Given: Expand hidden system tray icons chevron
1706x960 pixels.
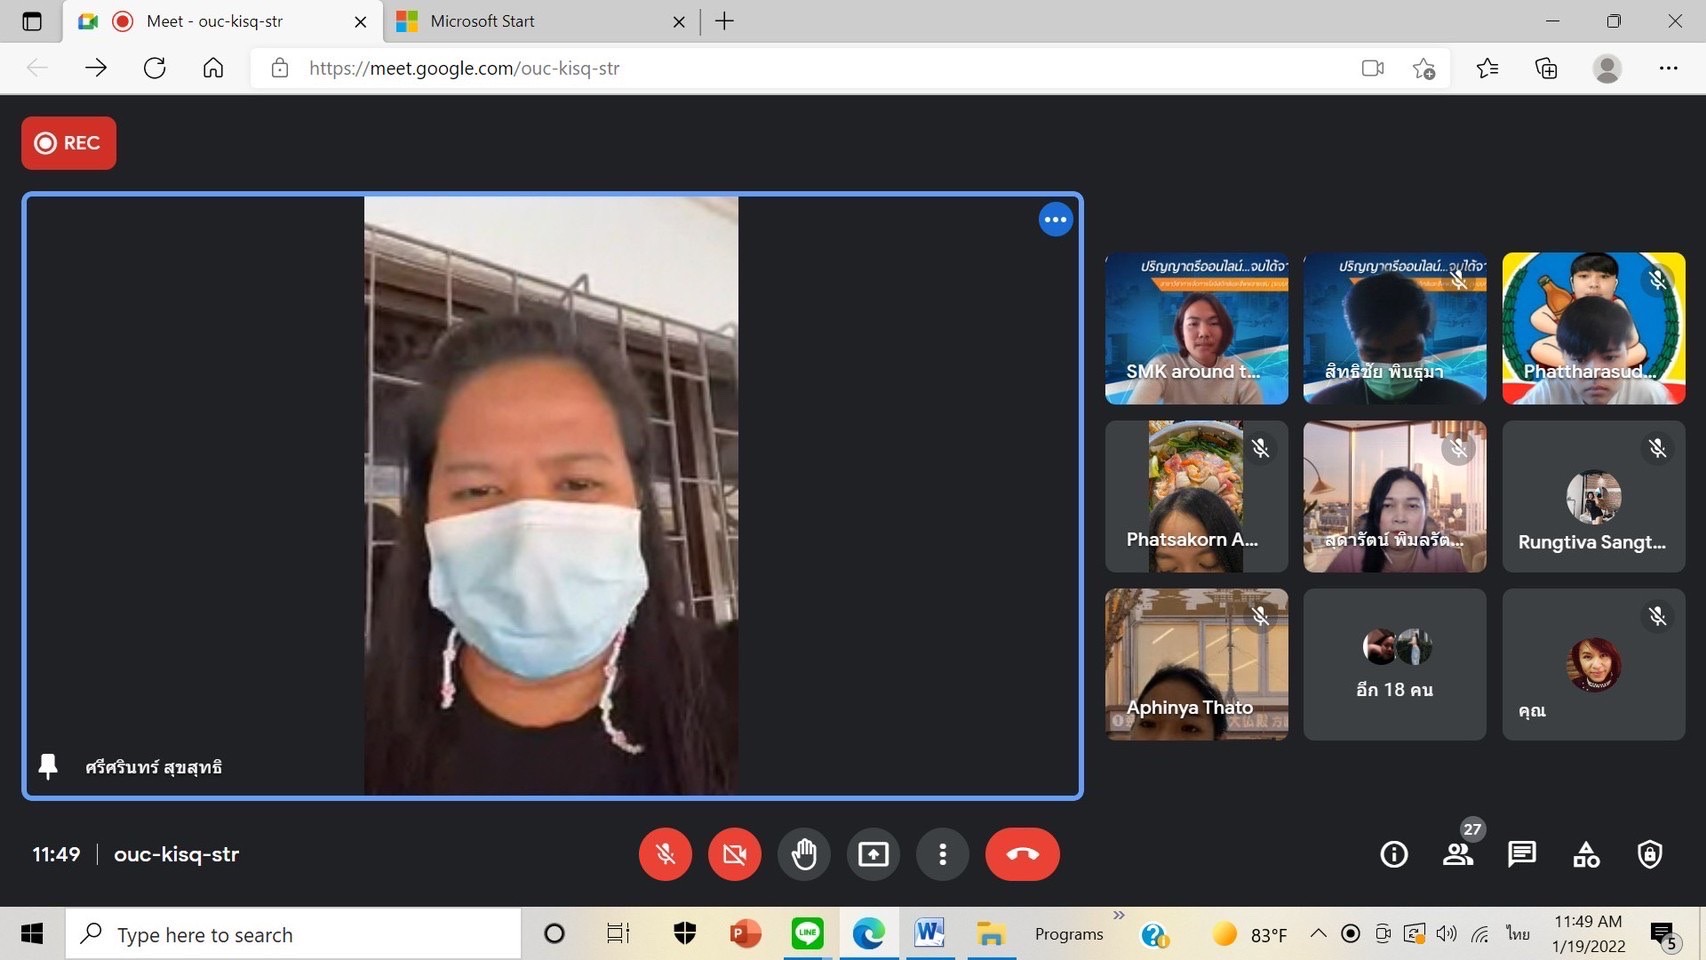Looking at the screenshot, I should point(1318,934).
